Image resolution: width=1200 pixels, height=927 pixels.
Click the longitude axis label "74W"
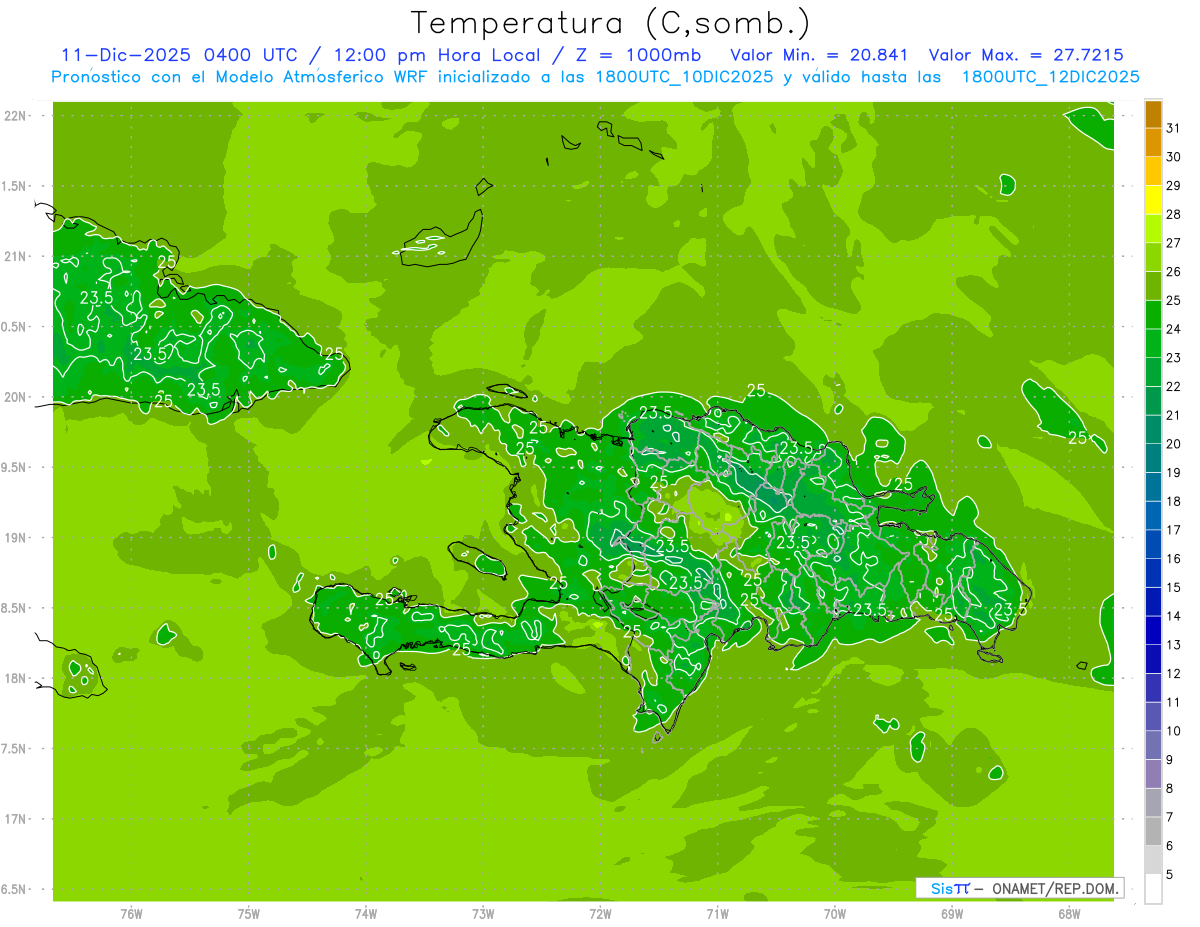pos(366,913)
